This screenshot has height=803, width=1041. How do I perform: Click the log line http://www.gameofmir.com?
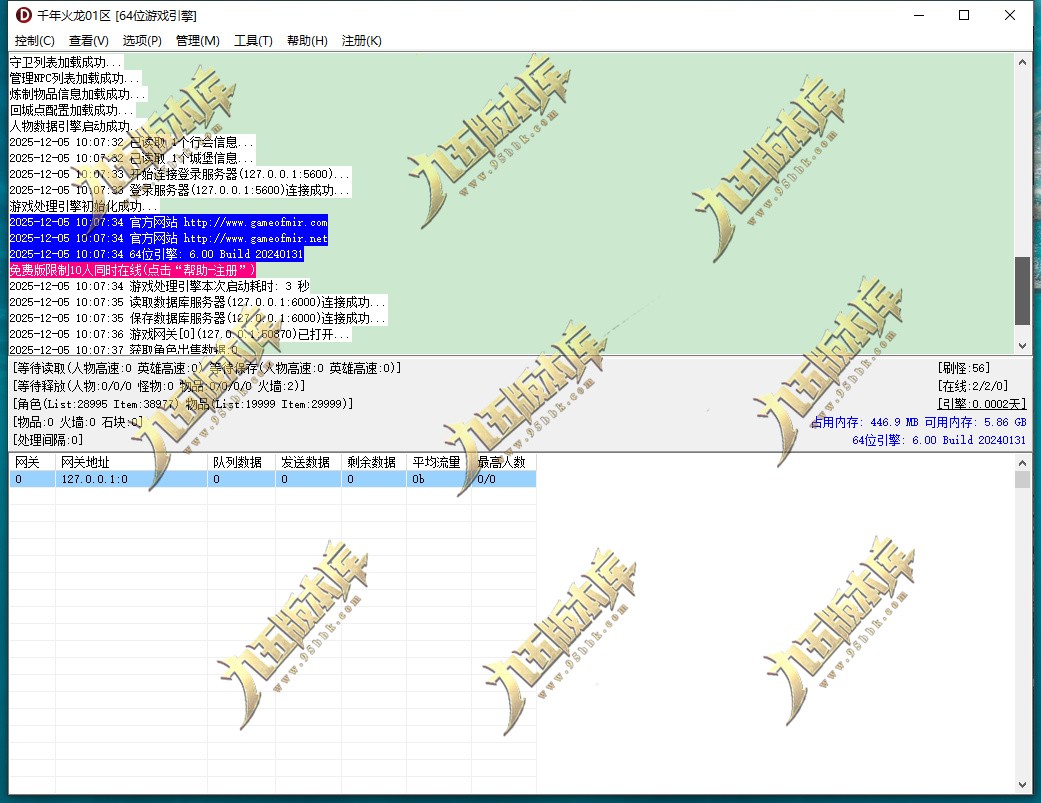[x=169, y=222]
